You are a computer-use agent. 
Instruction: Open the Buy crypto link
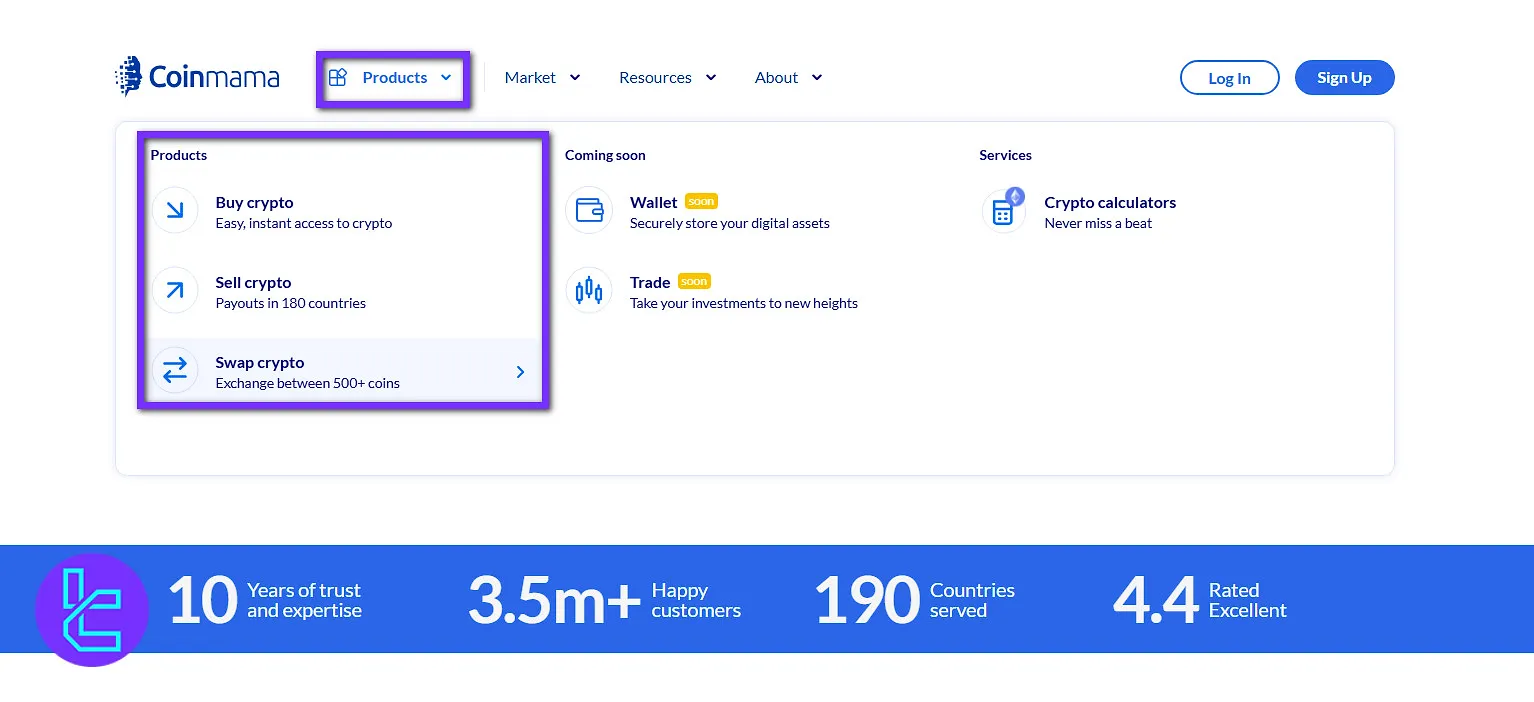[x=254, y=202]
